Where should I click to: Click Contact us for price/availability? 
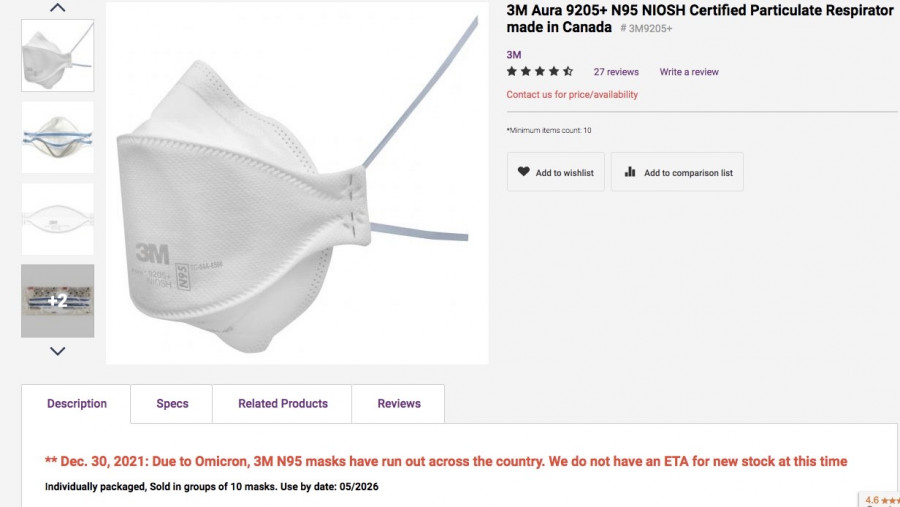[x=572, y=95]
